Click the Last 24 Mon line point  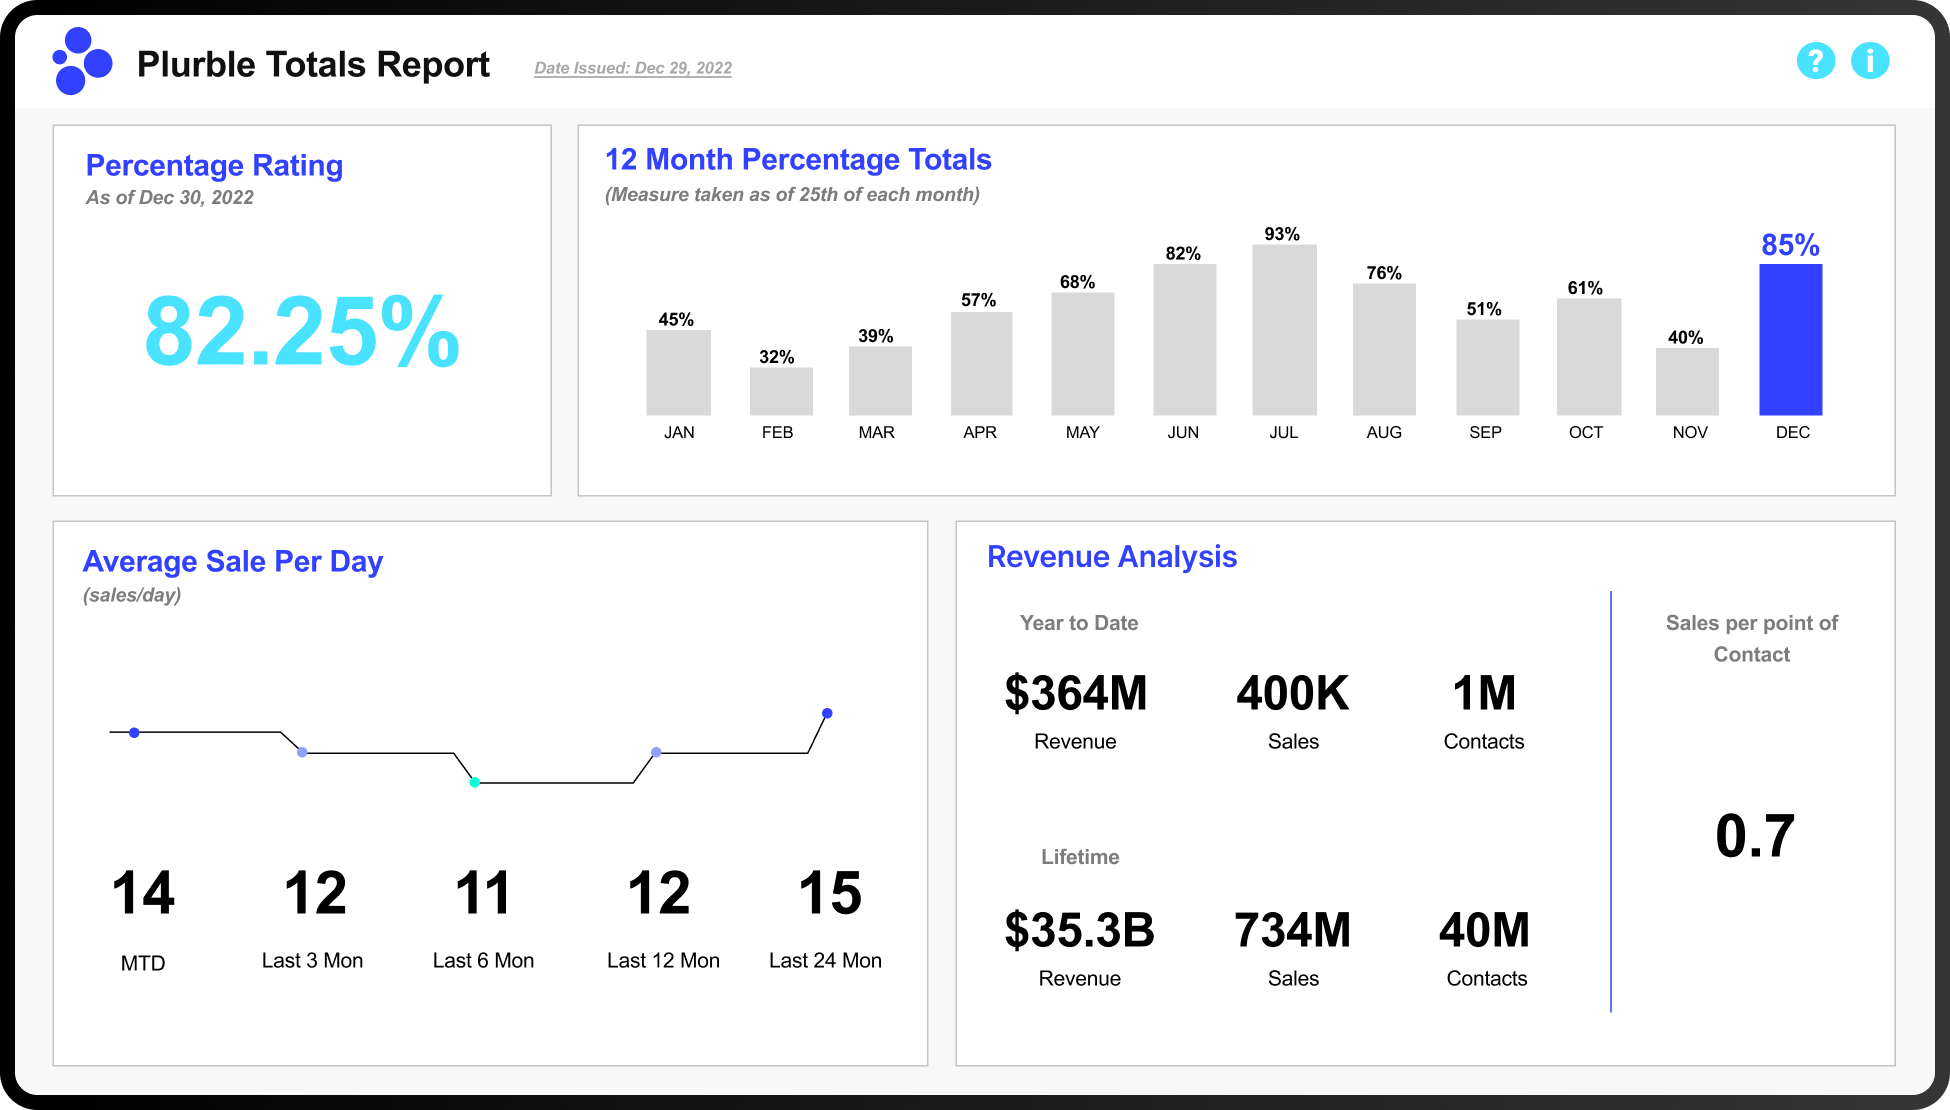point(827,713)
